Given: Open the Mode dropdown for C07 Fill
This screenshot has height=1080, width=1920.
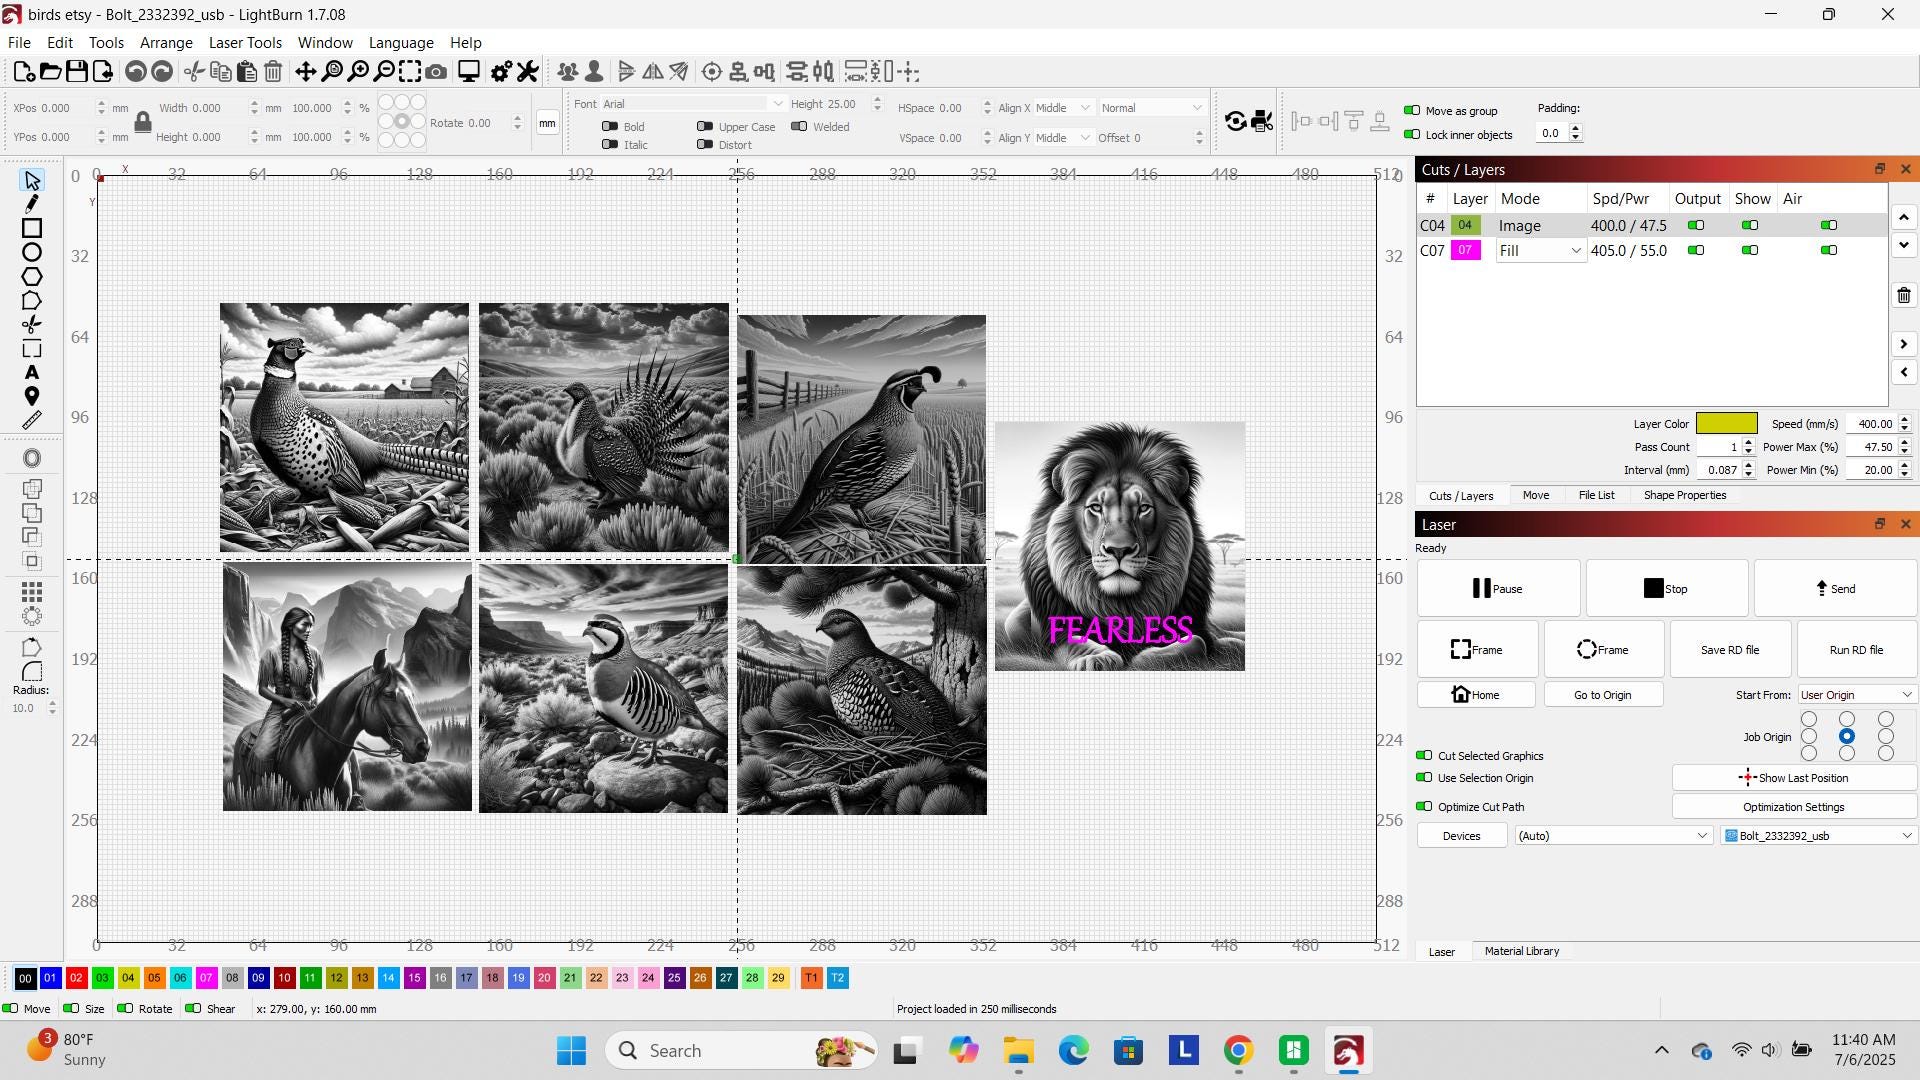Looking at the screenshot, I should coord(1540,251).
